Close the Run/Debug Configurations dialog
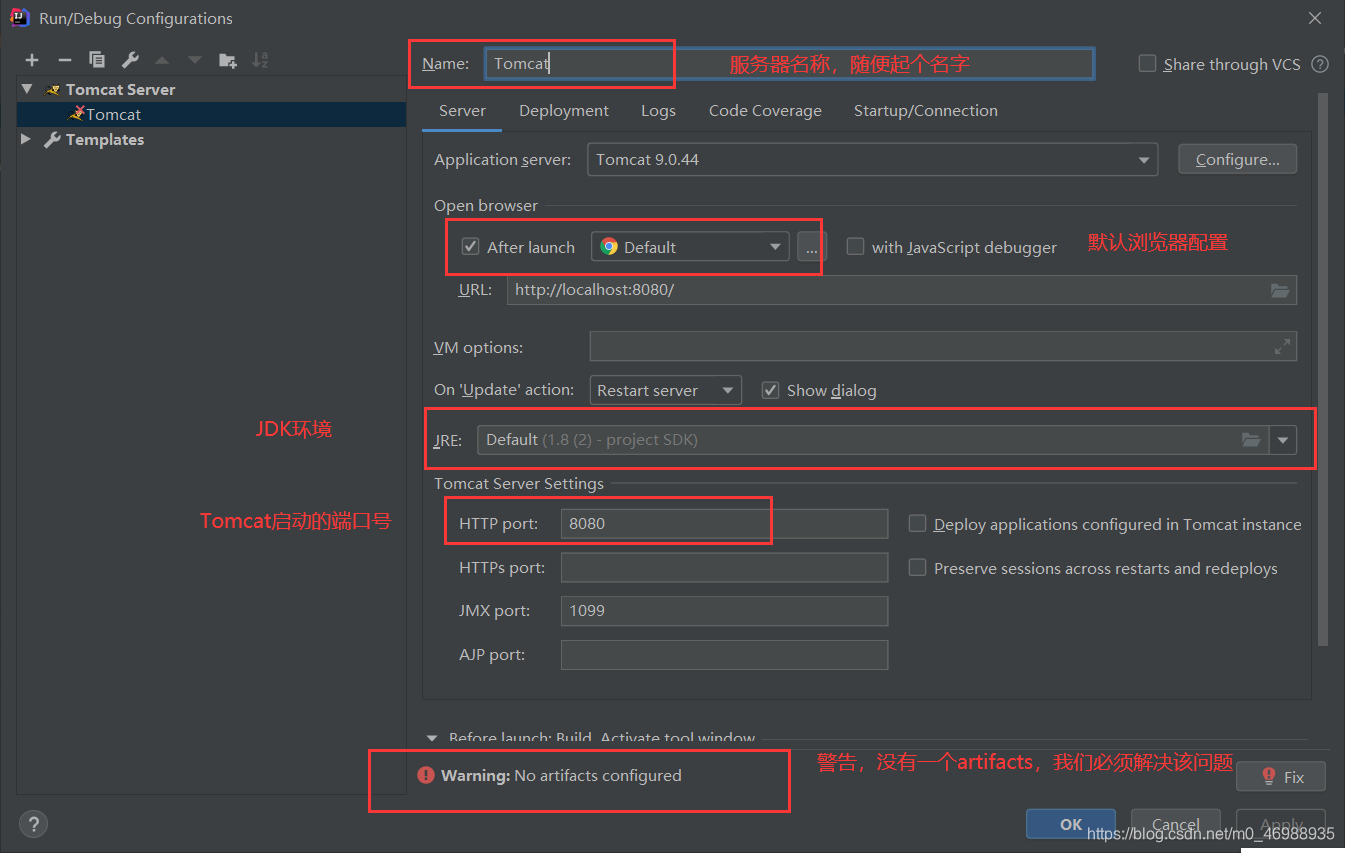1345x853 pixels. pos(1315,18)
